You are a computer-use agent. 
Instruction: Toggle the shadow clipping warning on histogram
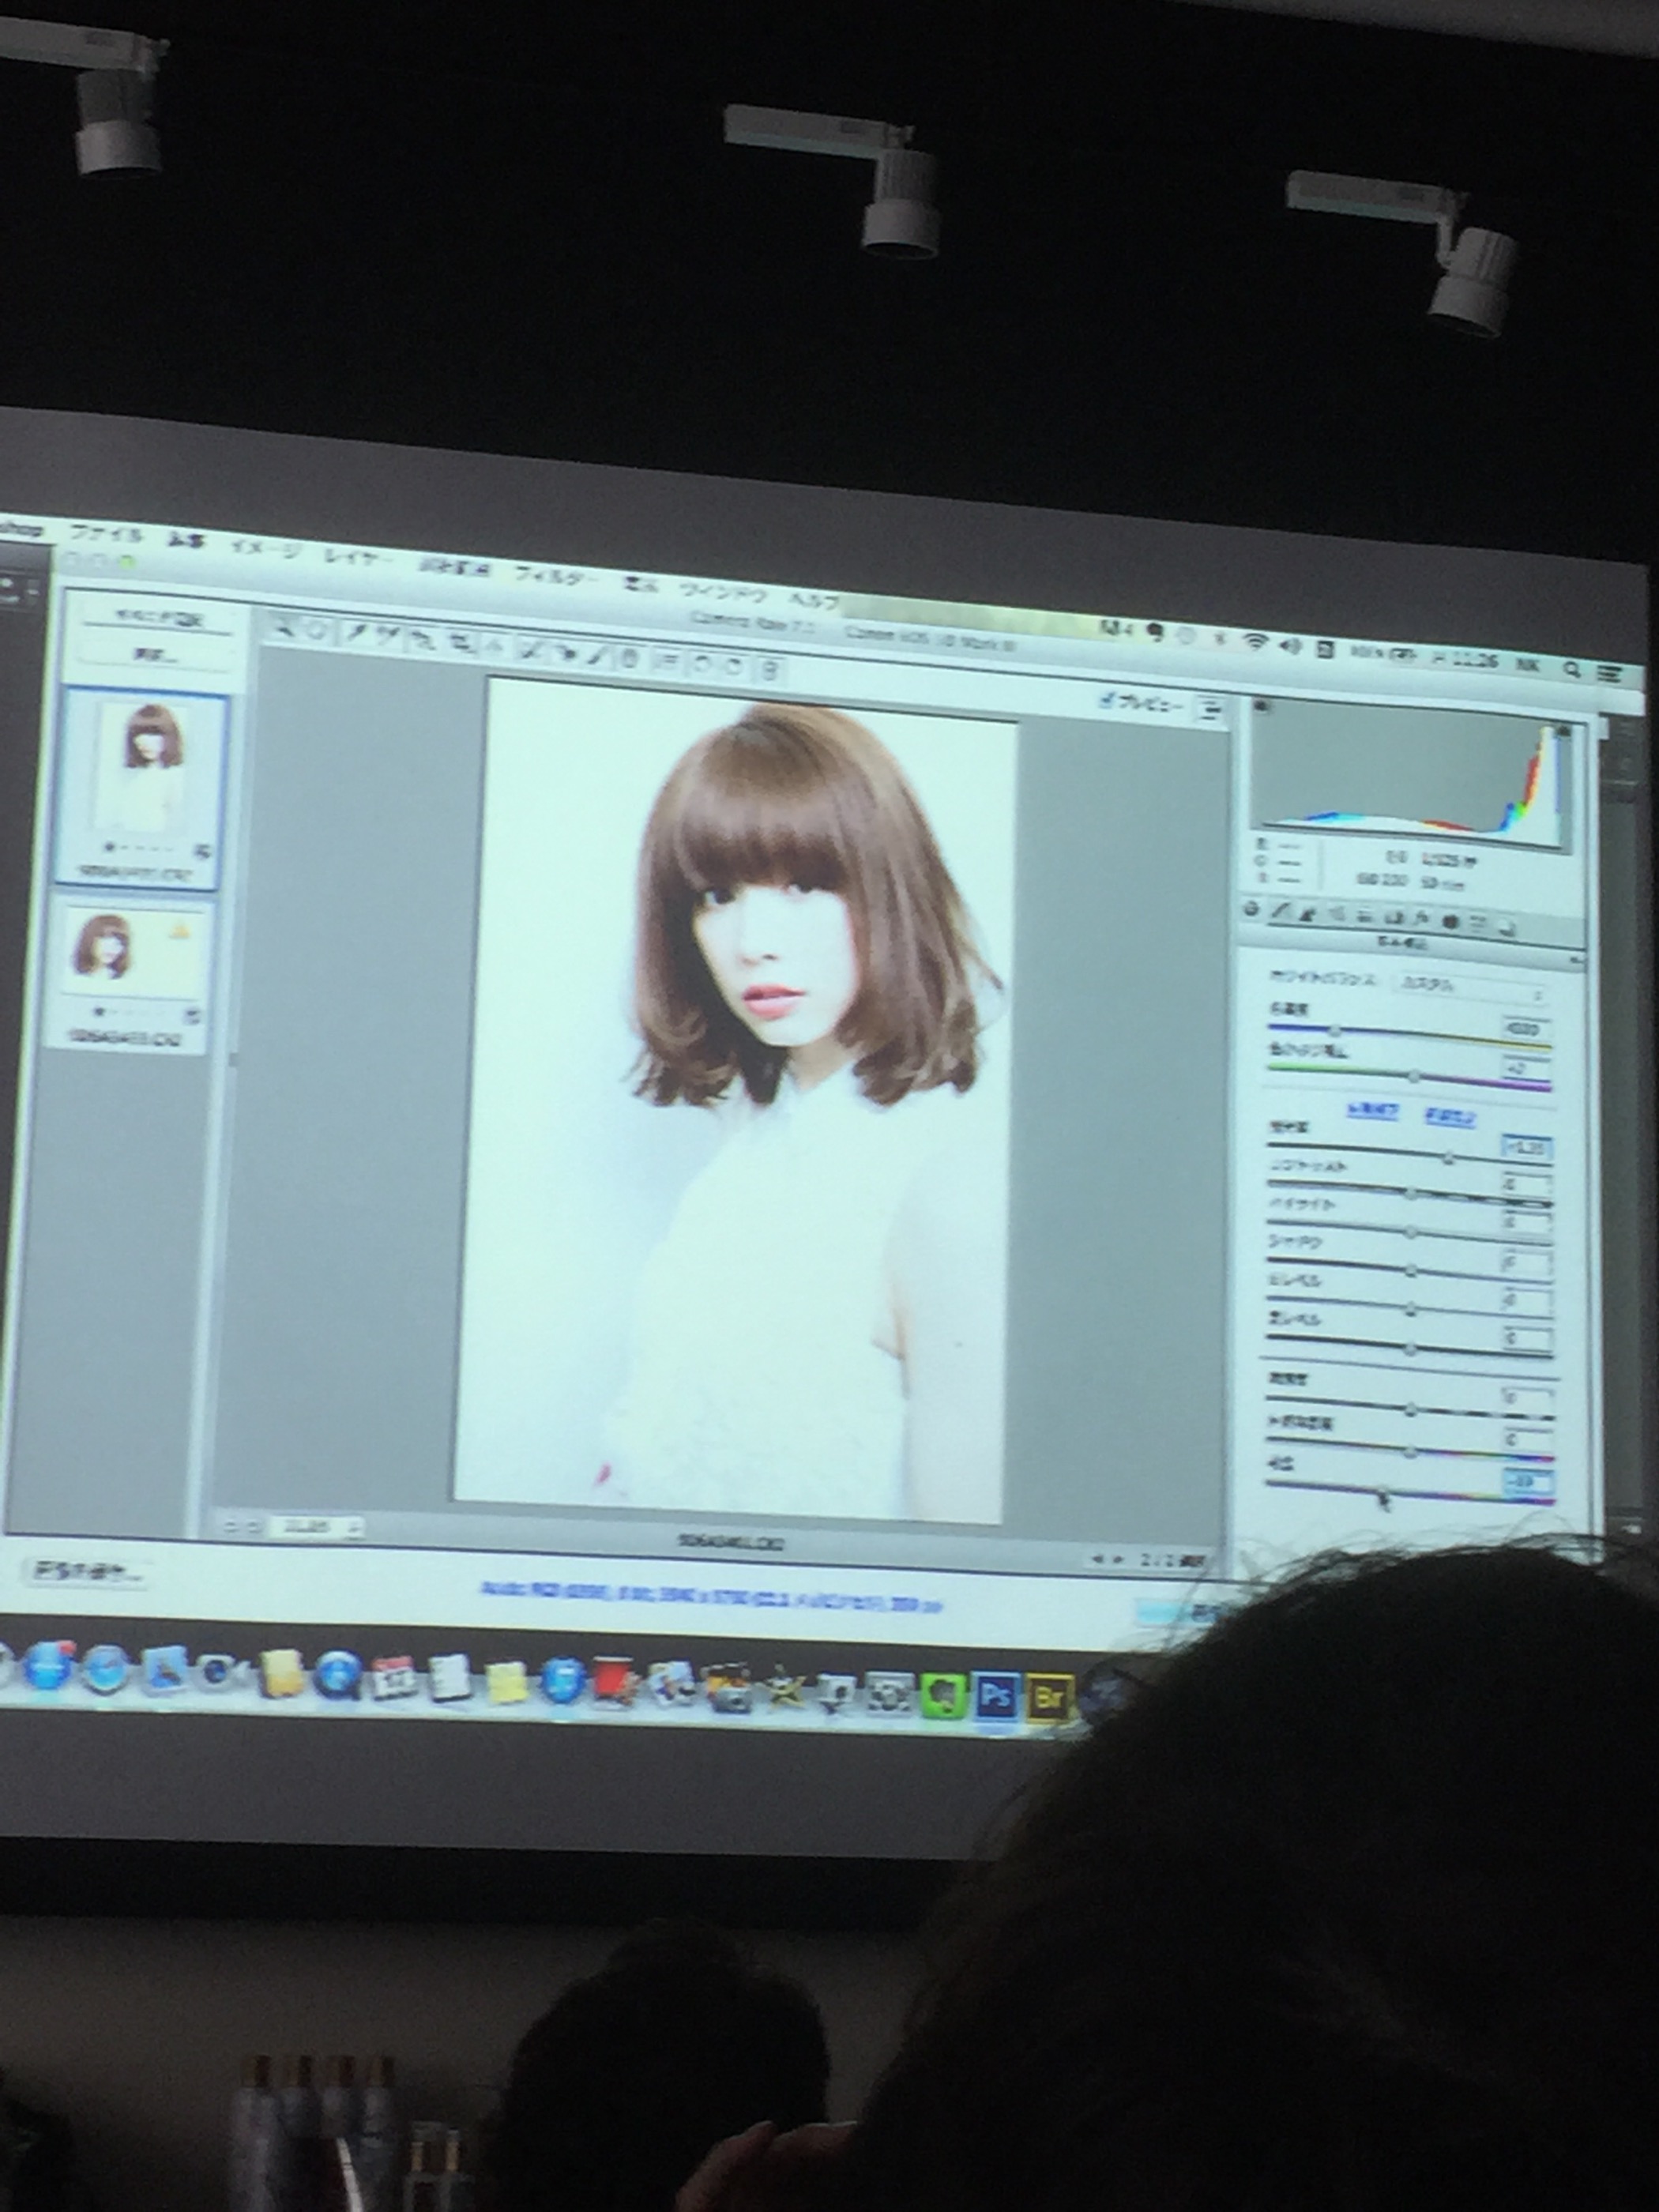click(1261, 706)
